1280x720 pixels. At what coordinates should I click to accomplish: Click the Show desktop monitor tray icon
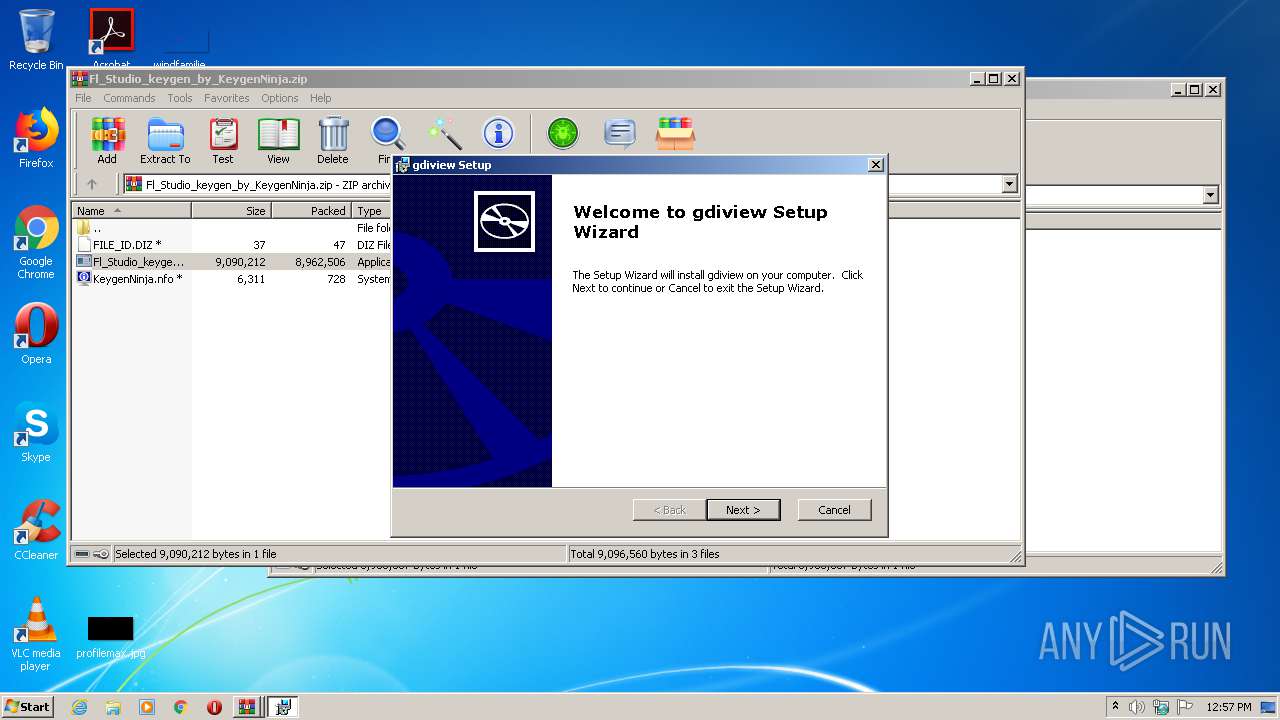pyautogui.click(x=1268, y=707)
